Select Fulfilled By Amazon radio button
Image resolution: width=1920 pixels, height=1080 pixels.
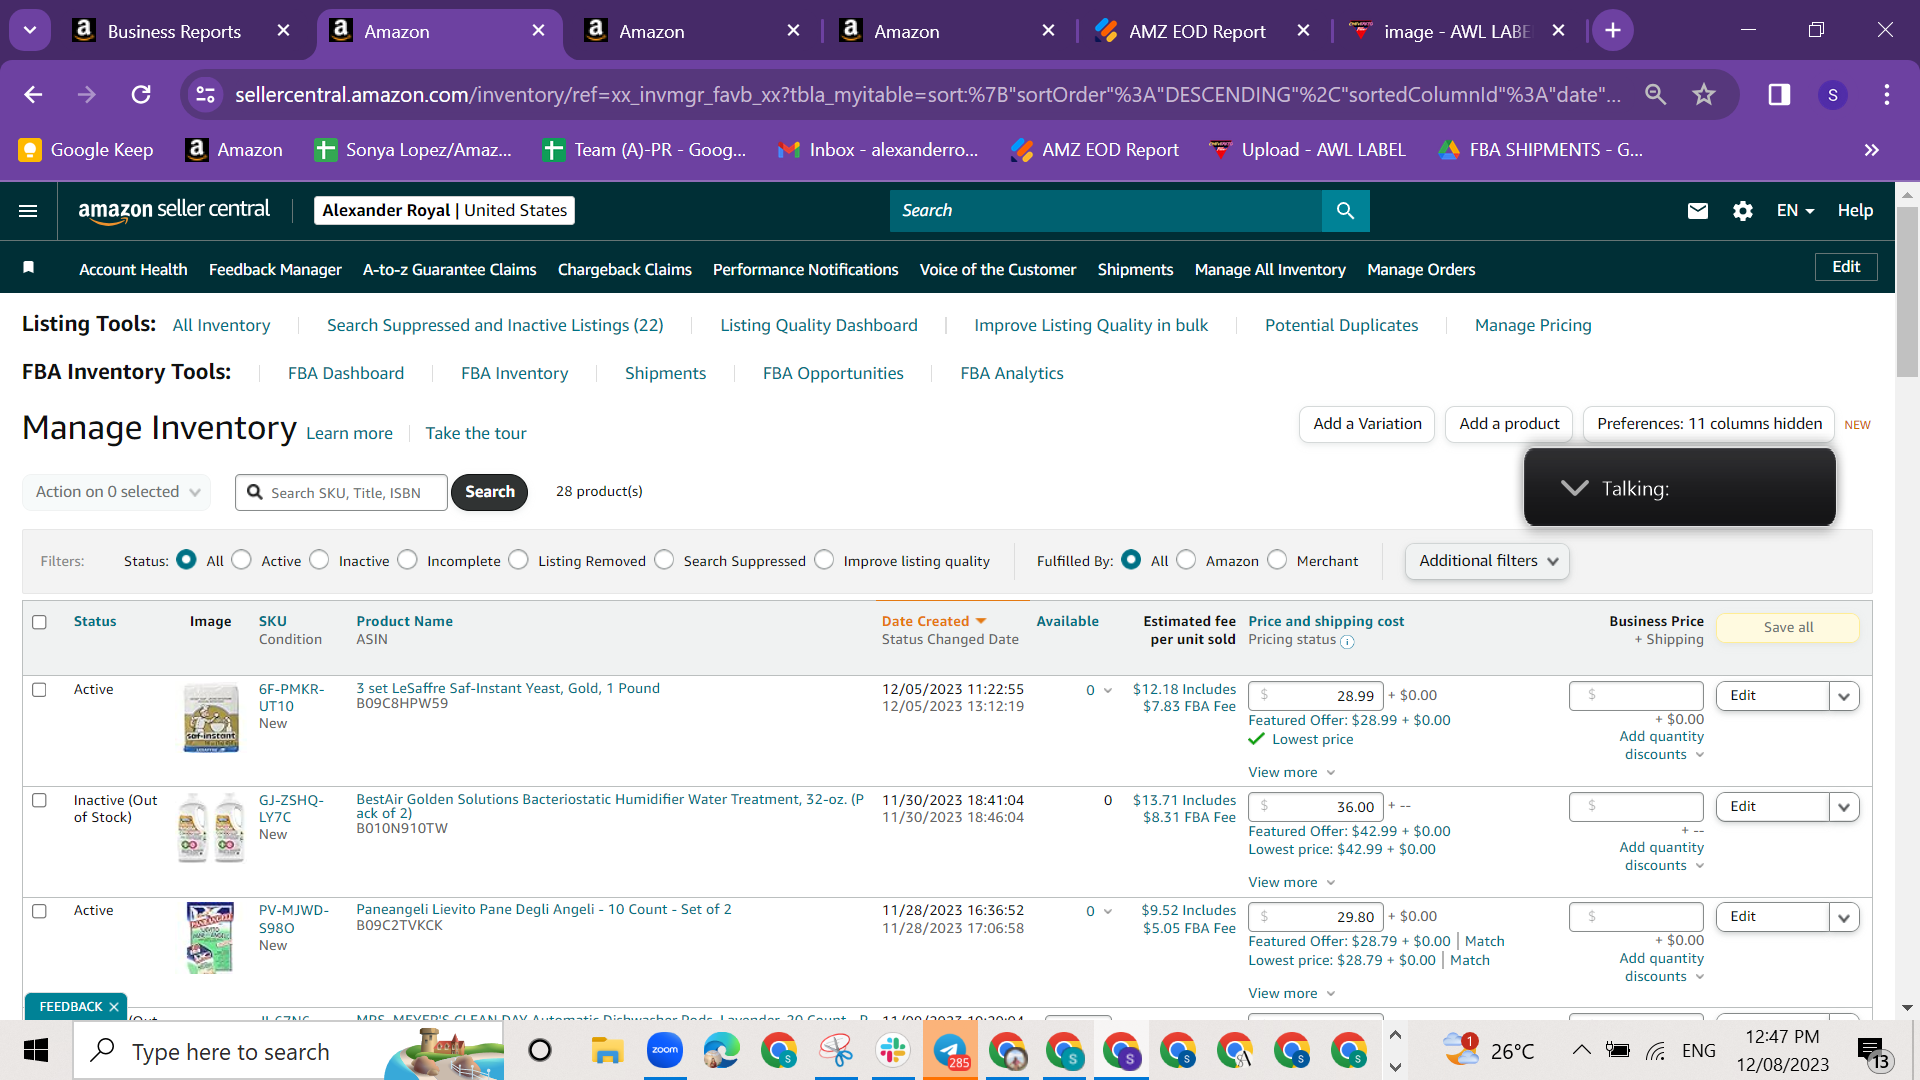pos(1186,560)
